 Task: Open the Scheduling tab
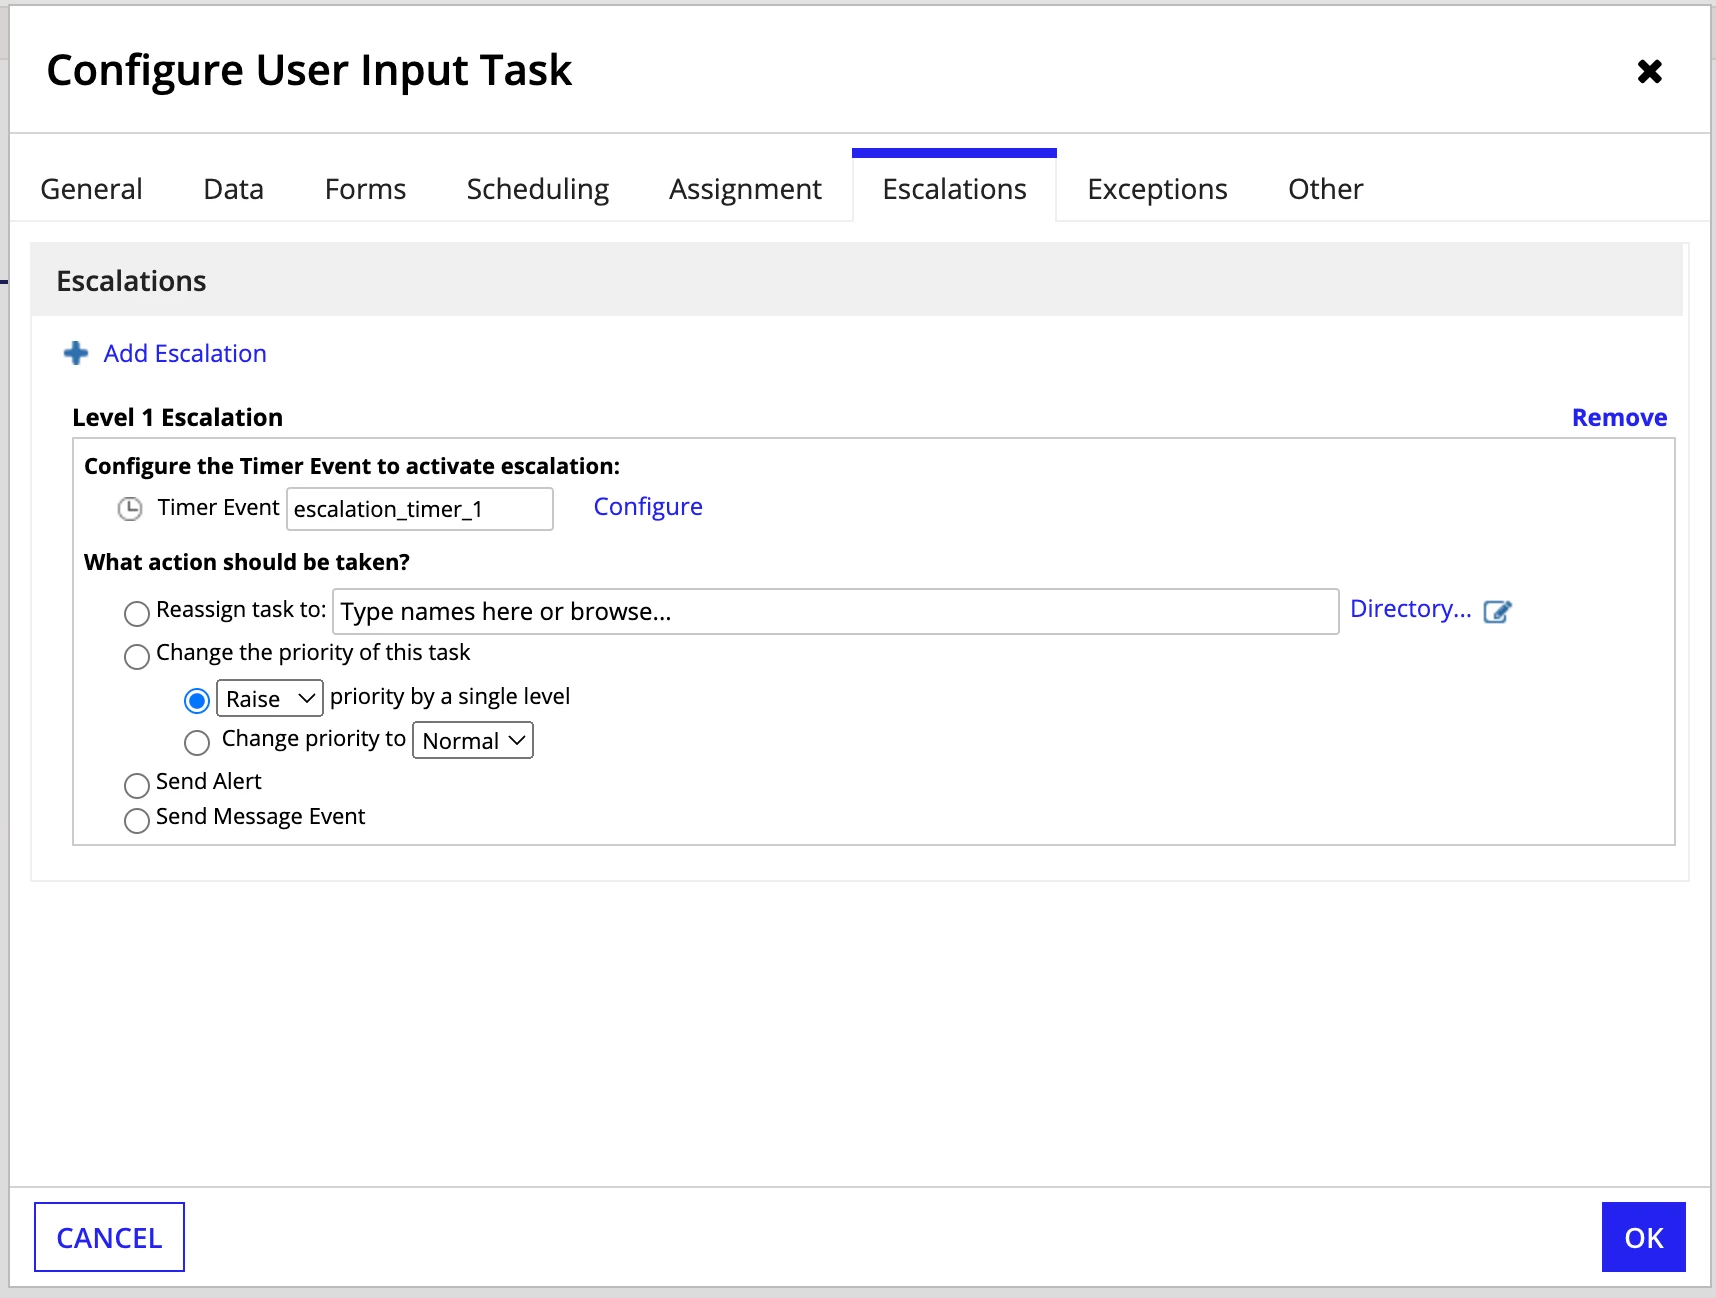coord(538,189)
